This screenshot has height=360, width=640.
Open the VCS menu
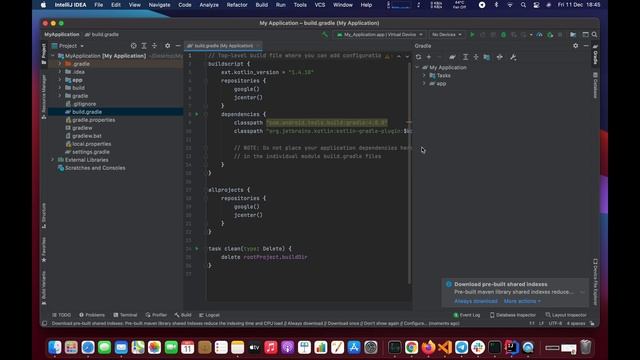click(320, 5)
